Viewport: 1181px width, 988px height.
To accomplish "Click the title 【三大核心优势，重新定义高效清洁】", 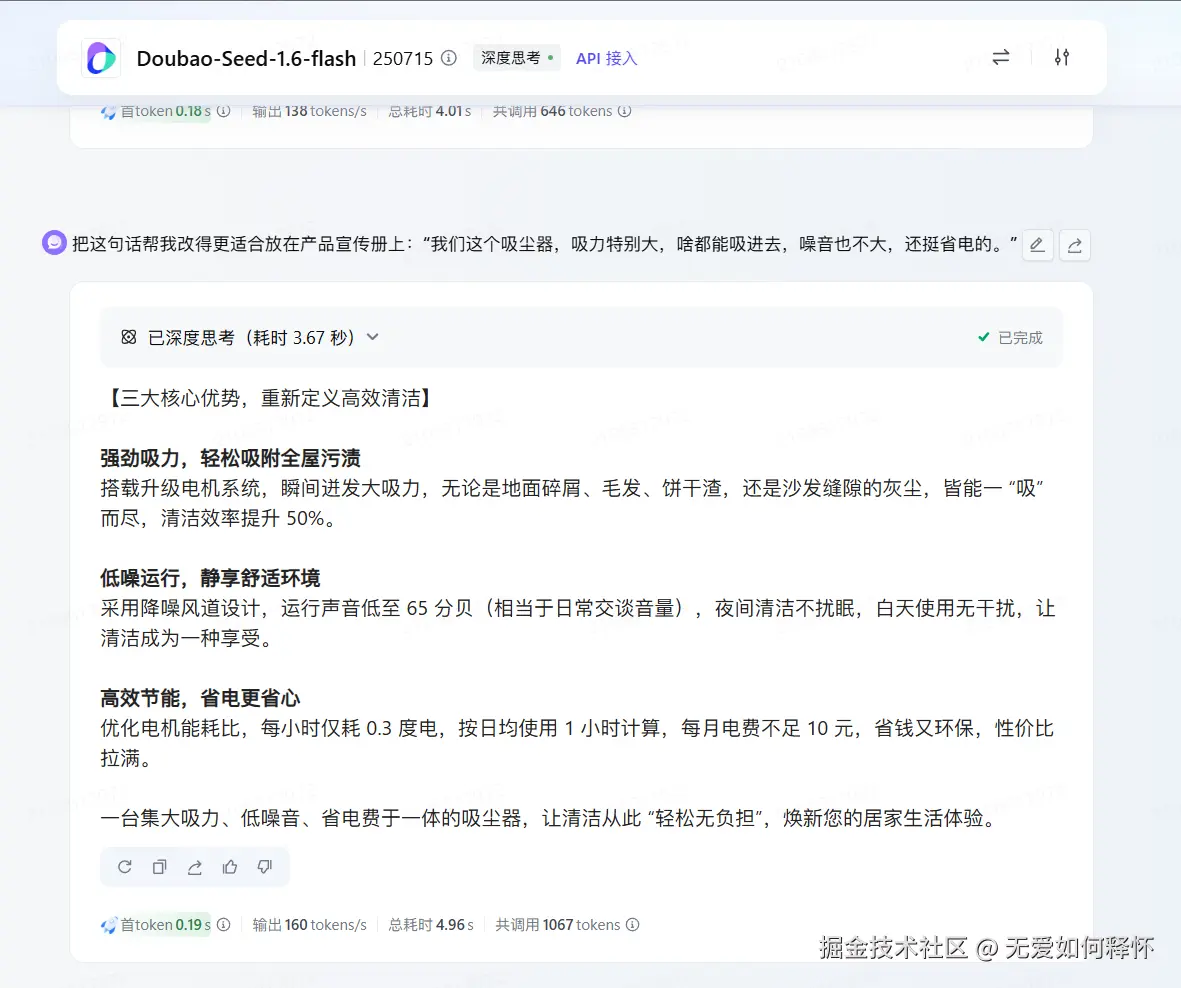I will pos(270,398).
